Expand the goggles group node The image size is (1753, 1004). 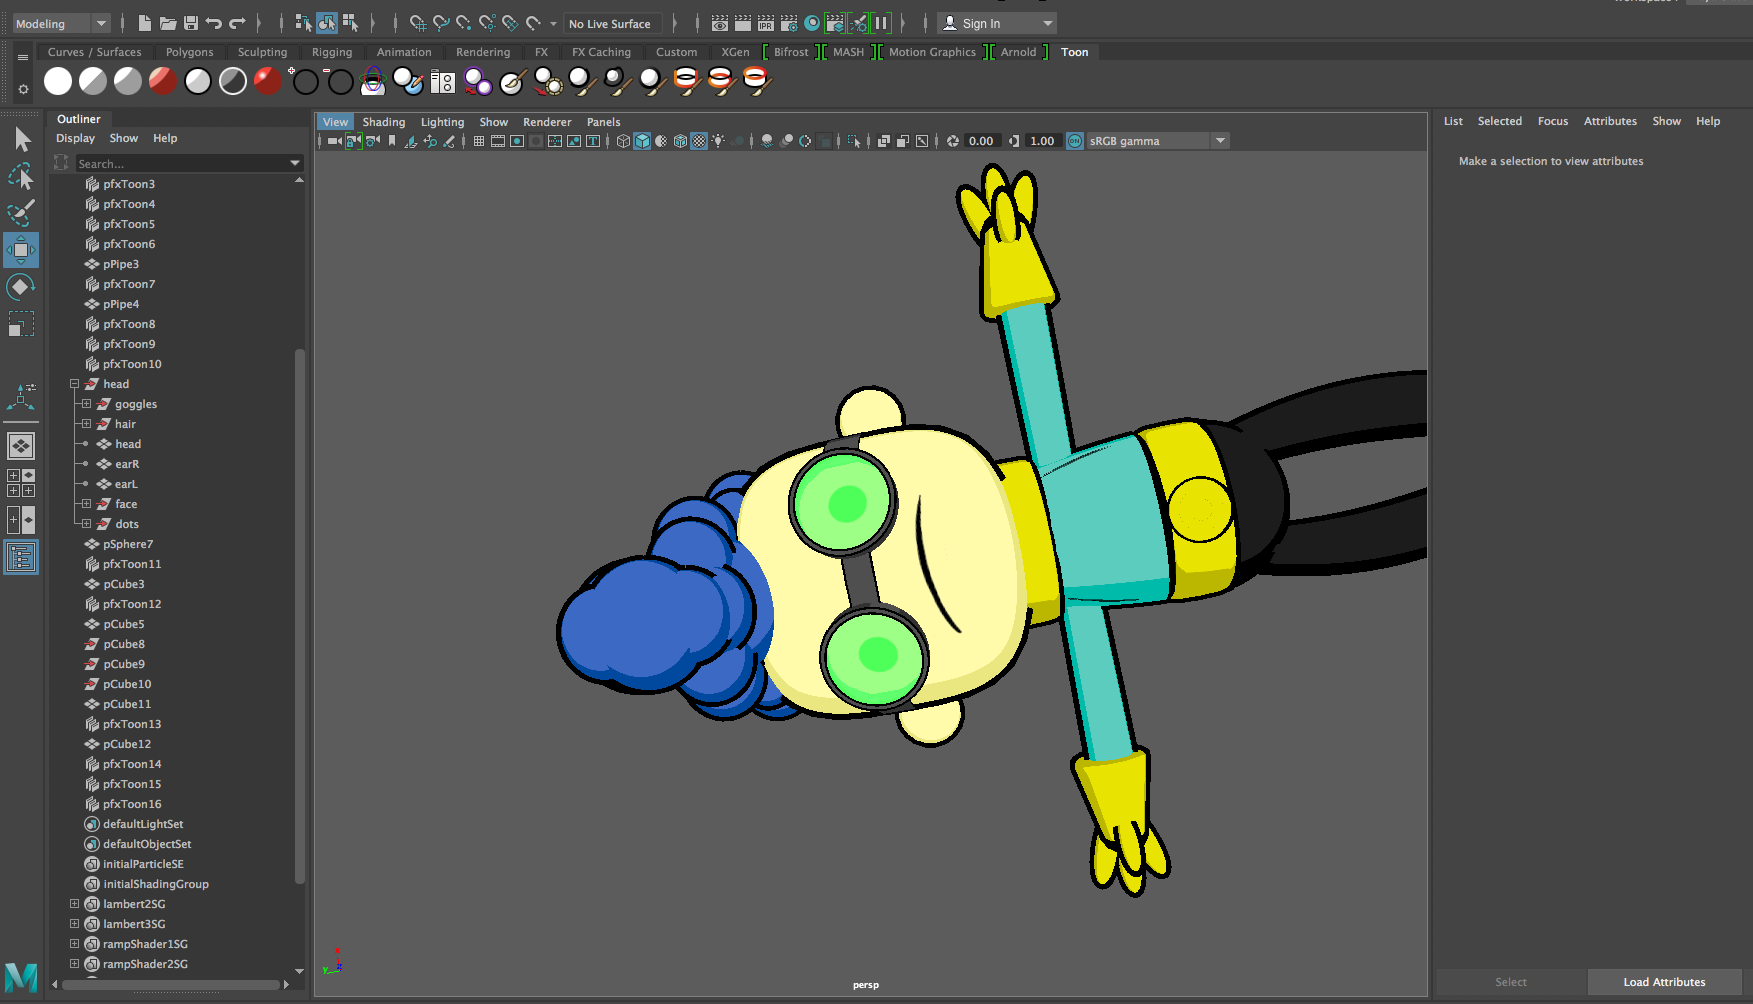coord(86,404)
